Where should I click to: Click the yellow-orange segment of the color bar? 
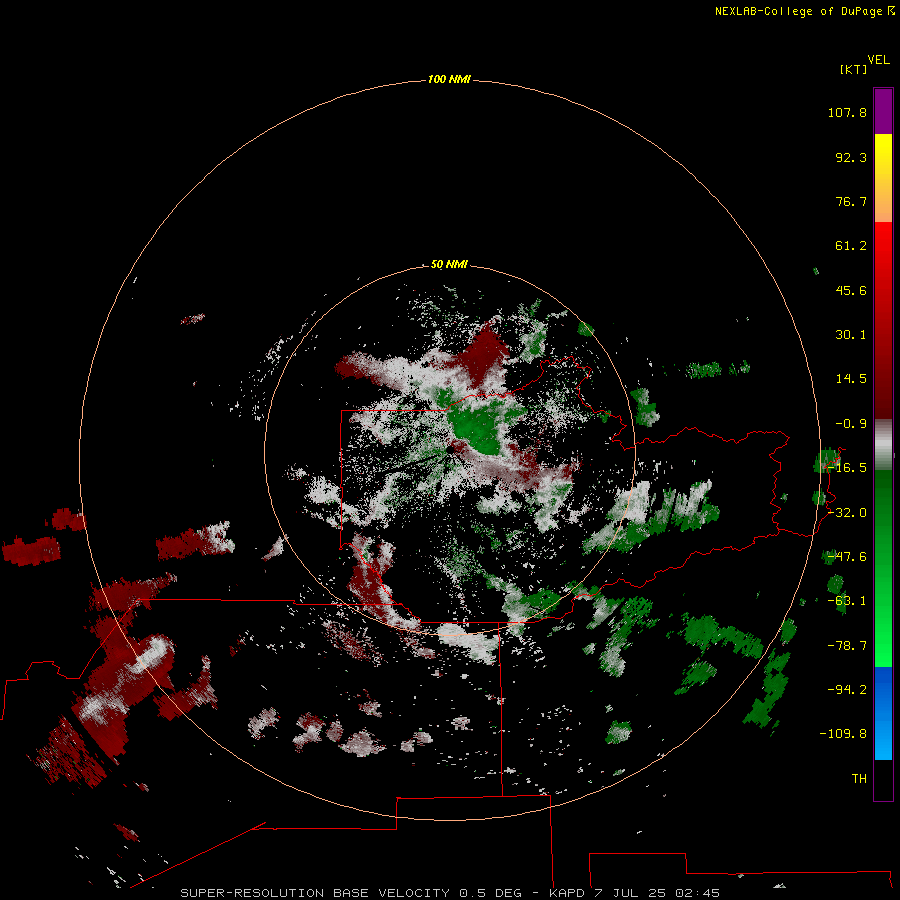(x=883, y=178)
